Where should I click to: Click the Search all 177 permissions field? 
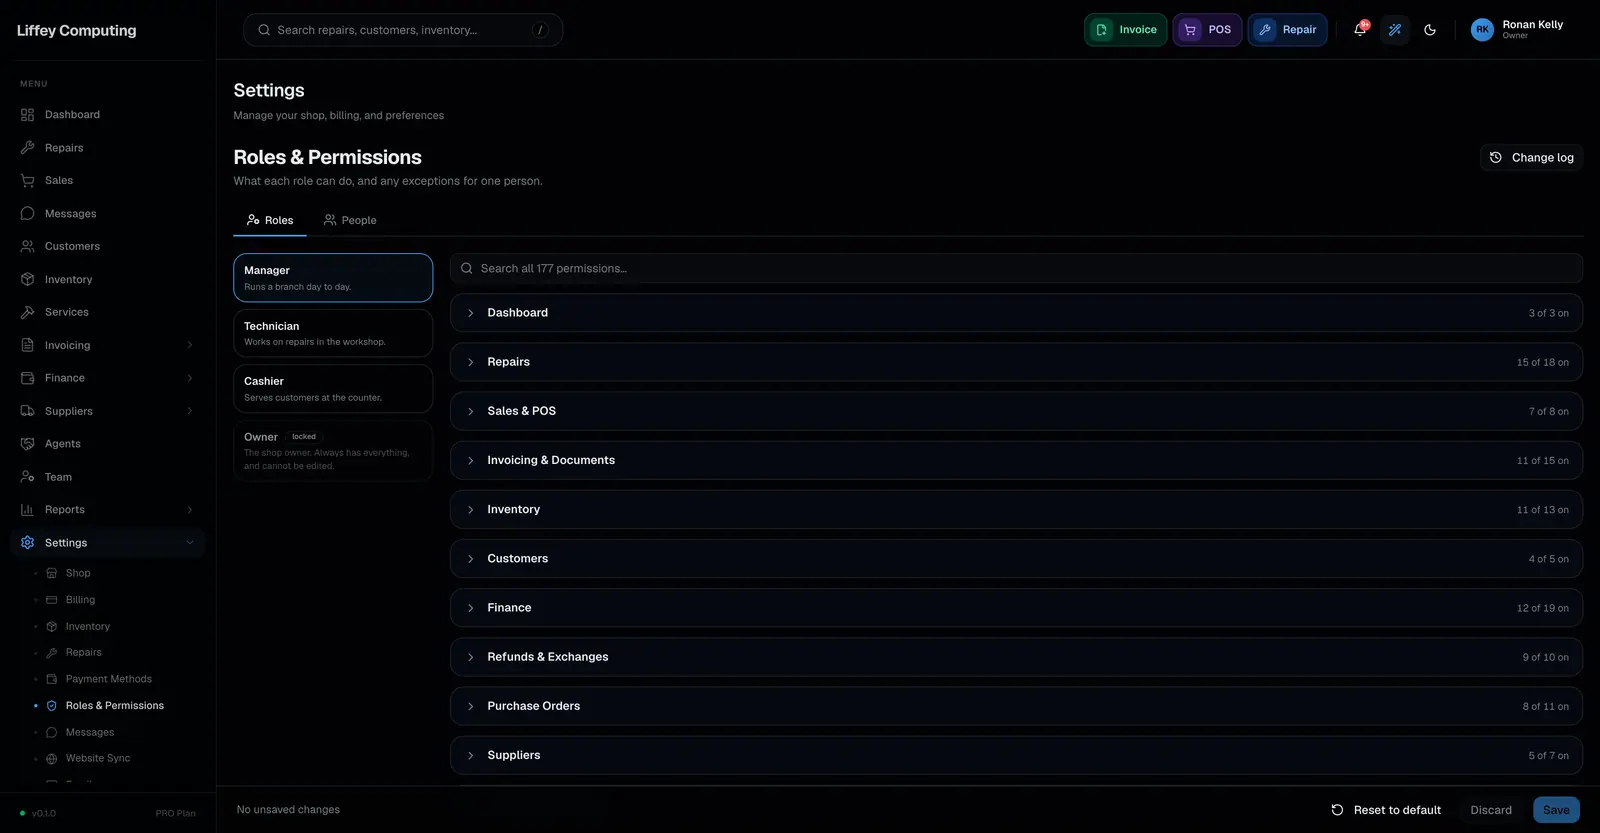pyautogui.click(x=1016, y=268)
